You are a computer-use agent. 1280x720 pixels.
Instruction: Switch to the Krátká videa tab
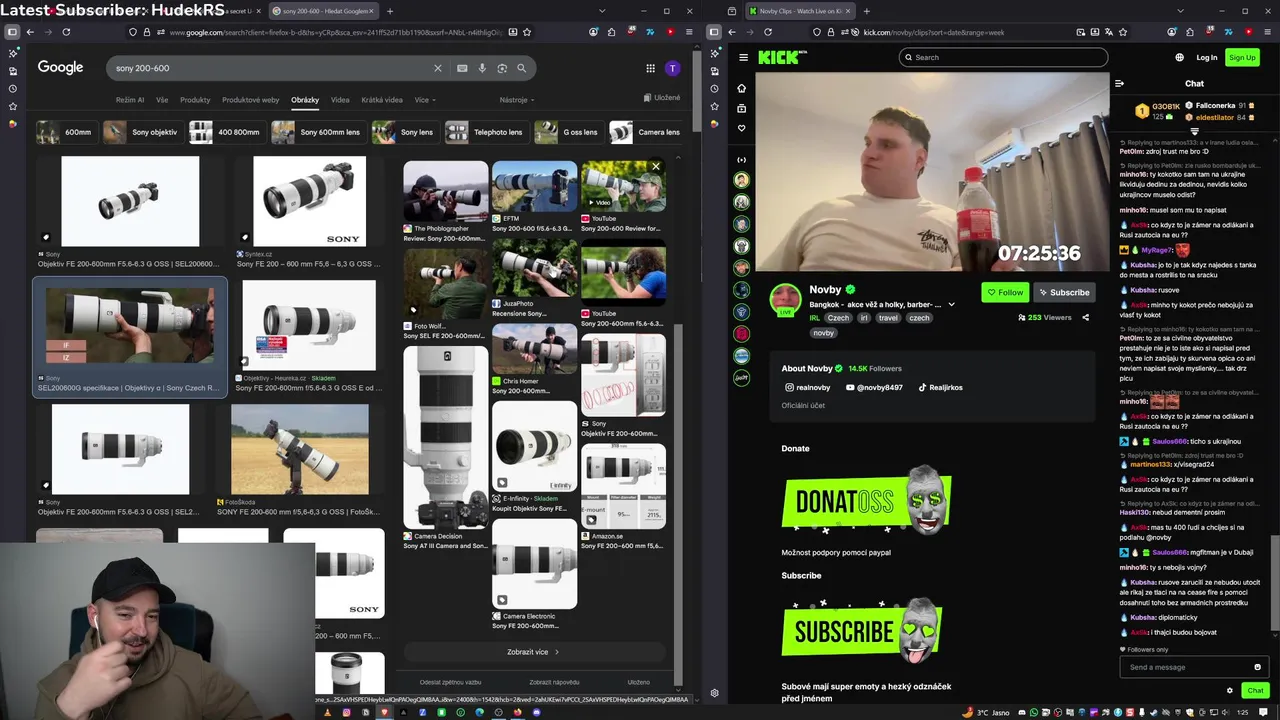tap(382, 100)
